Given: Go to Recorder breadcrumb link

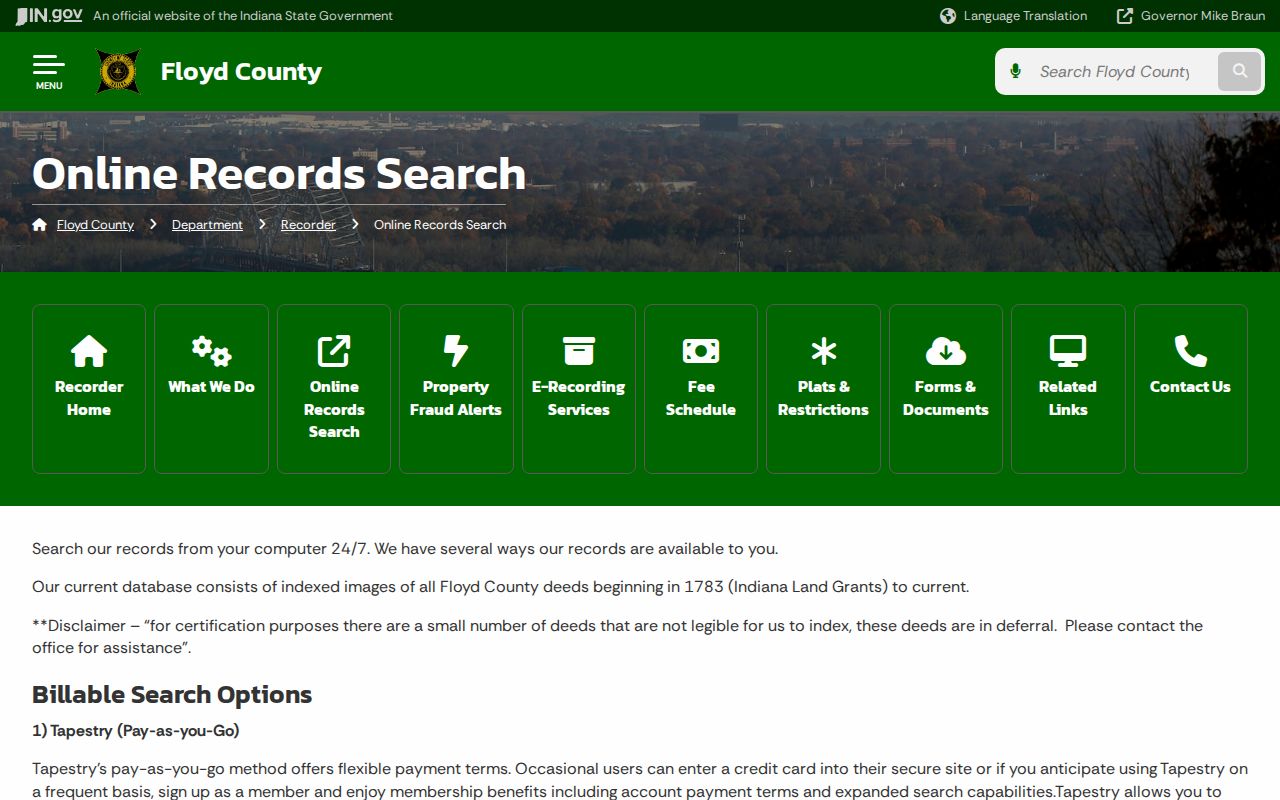Looking at the screenshot, I should coord(308,225).
